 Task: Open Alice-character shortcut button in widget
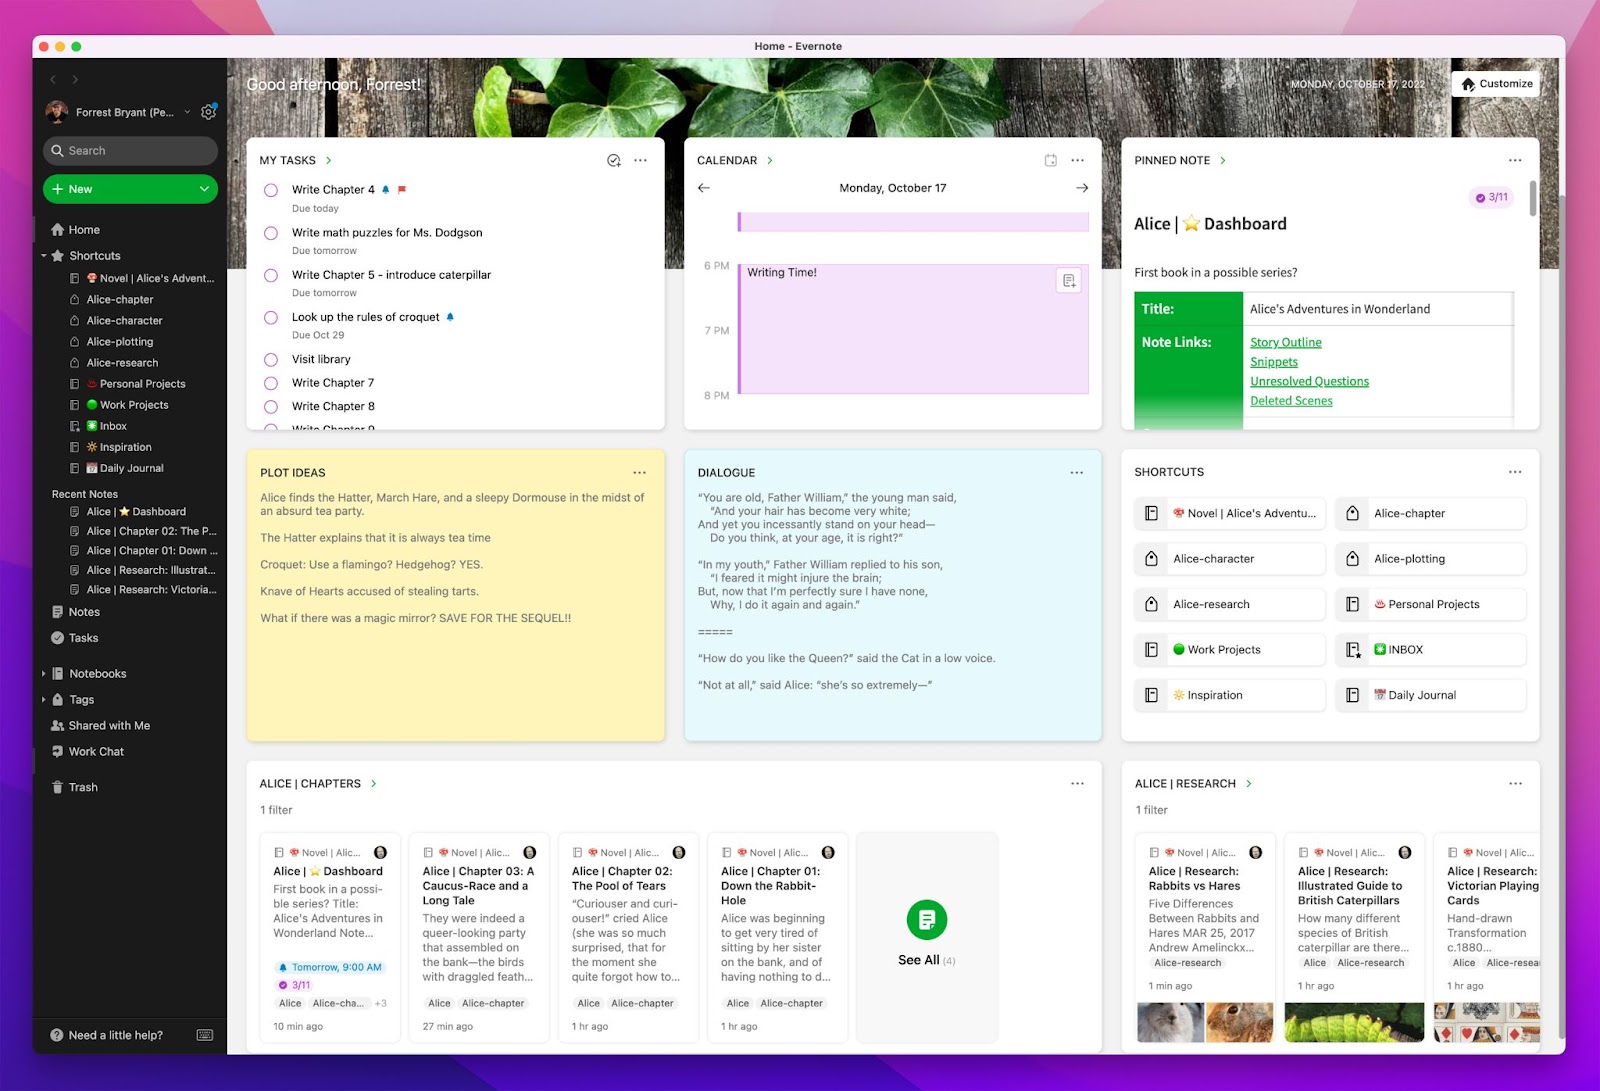click(1230, 559)
